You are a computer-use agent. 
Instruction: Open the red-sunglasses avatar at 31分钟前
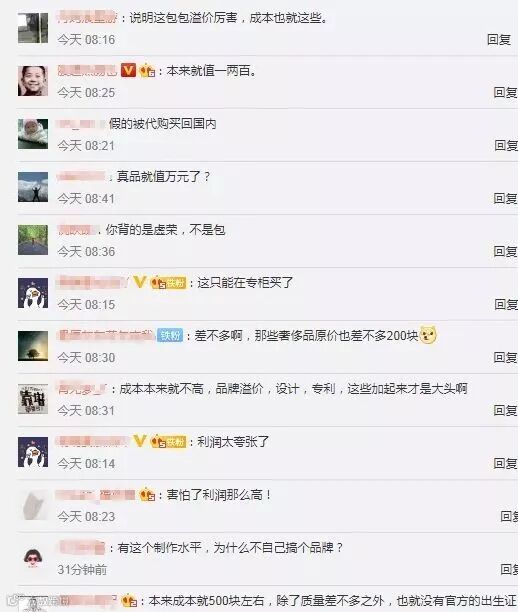pos(33,558)
